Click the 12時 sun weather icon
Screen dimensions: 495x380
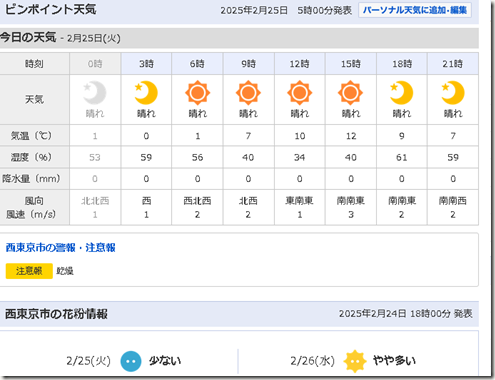coord(300,92)
